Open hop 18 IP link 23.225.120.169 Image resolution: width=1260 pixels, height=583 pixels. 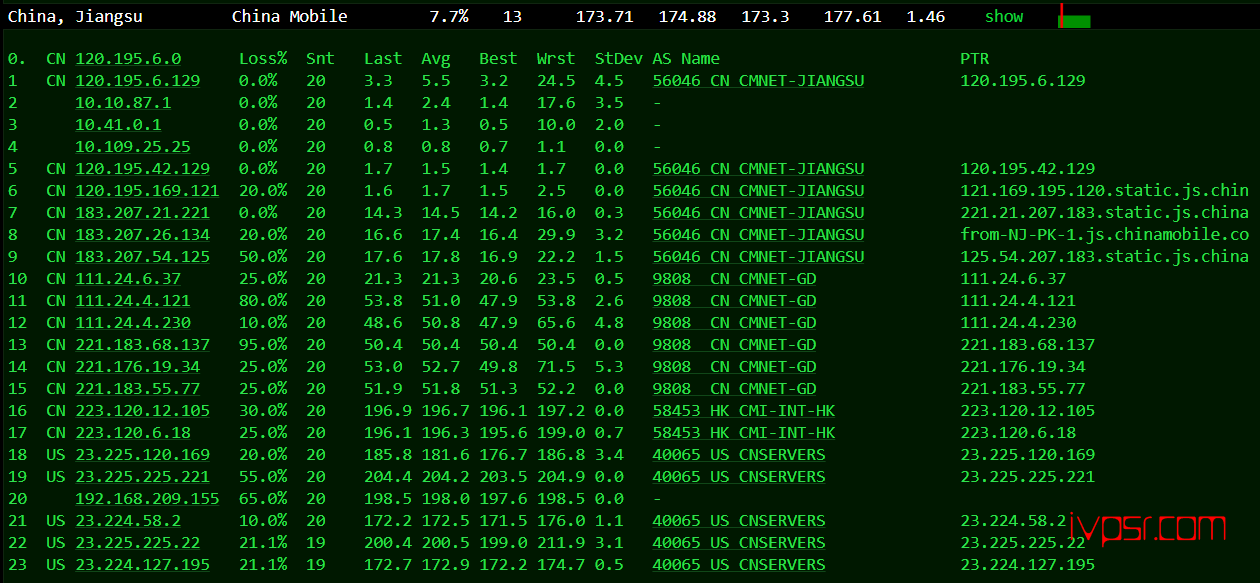[142, 455]
